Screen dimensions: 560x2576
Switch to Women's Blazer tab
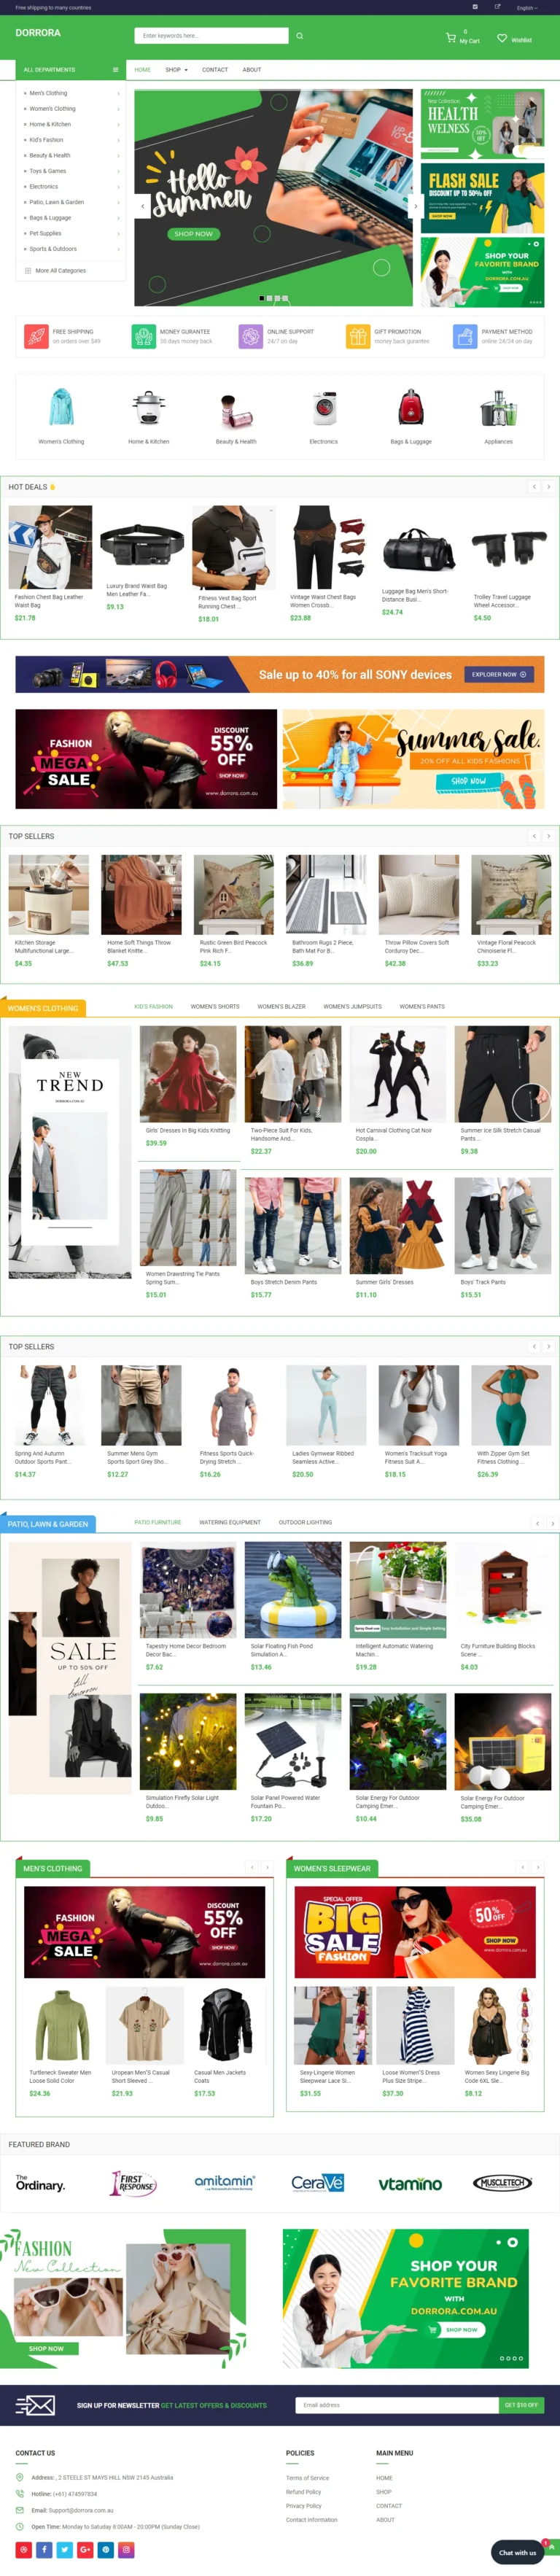[x=281, y=1007]
